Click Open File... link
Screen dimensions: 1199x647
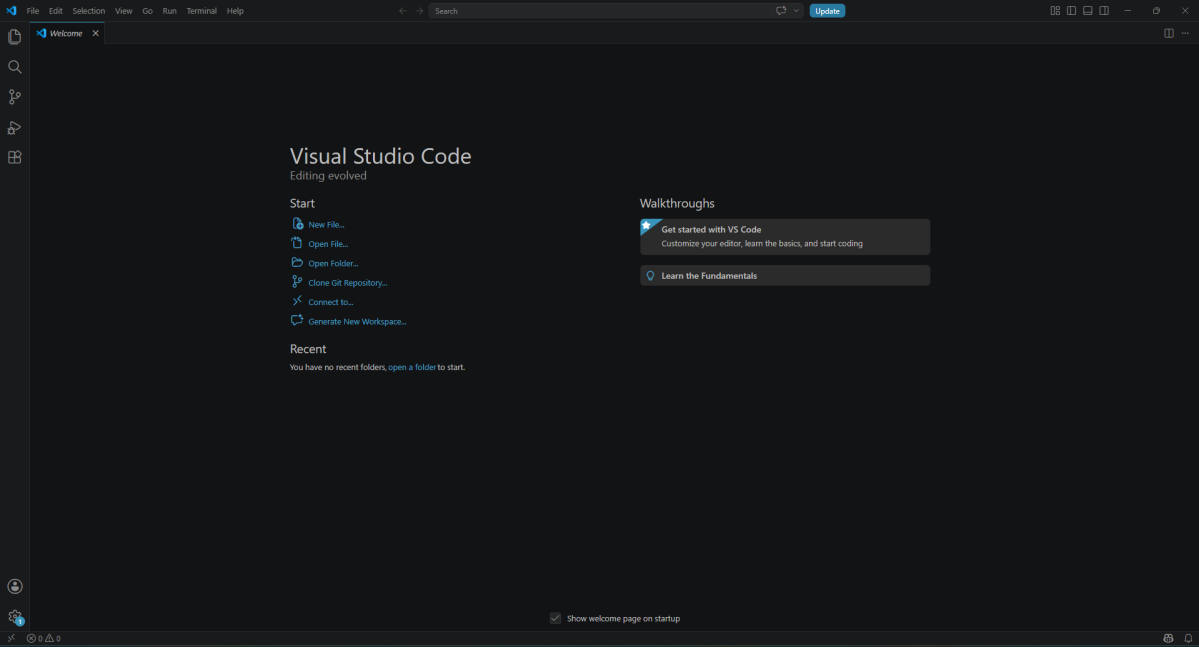coord(328,244)
